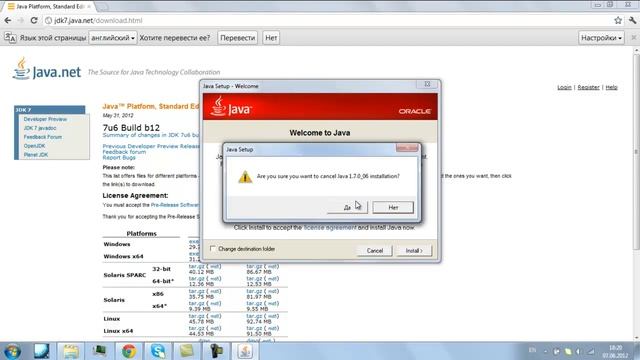The height and width of the screenshot is (360, 640).
Task: Open the Pre-Release Software license link
Action: [x=175, y=205]
